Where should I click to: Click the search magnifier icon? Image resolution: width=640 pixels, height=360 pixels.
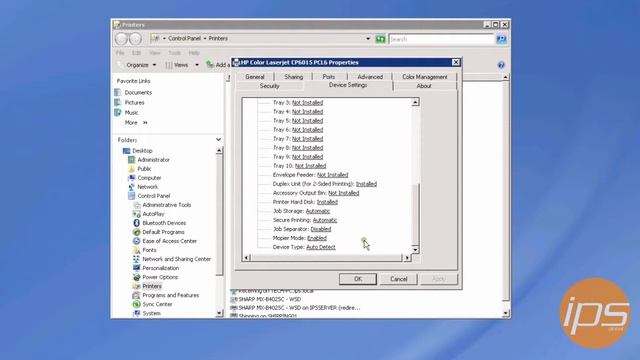[x=501, y=39]
